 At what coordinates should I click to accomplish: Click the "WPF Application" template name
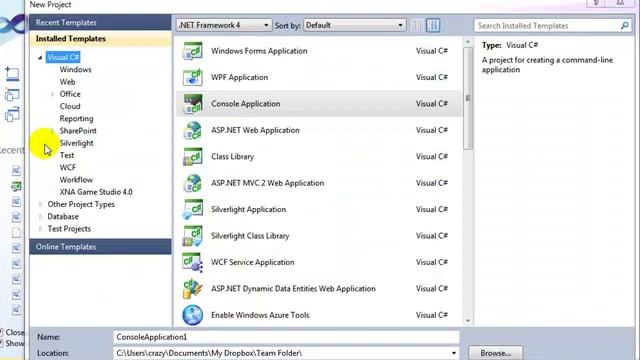click(x=240, y=77)
